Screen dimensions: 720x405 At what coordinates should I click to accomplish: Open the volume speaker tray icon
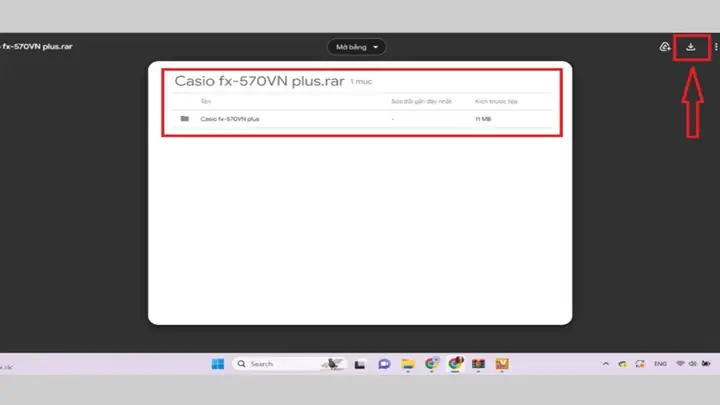[692, 364]
